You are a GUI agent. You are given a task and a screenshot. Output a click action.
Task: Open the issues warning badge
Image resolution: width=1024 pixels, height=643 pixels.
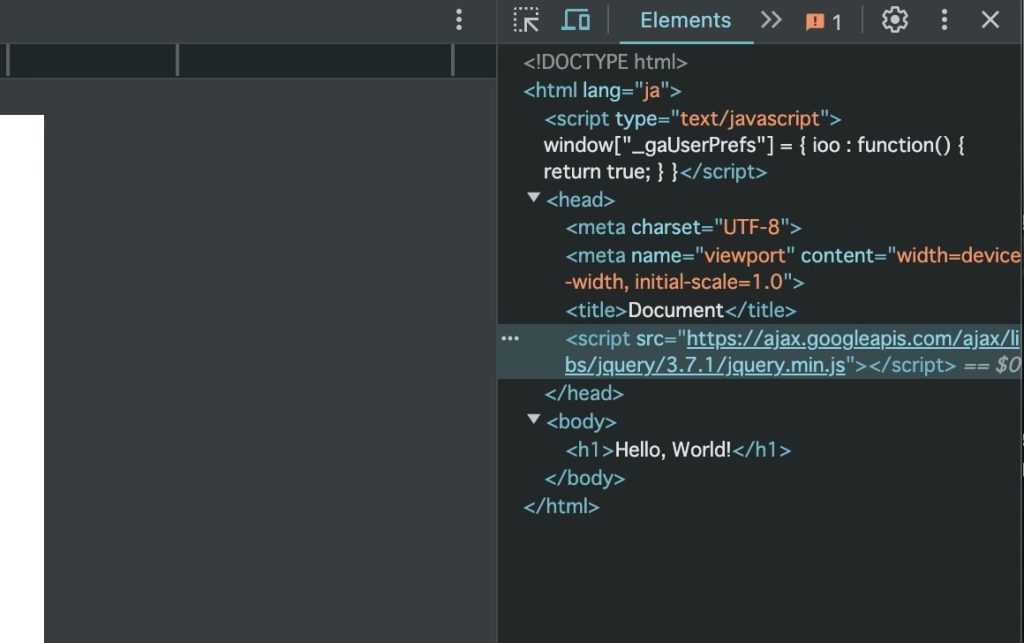(824, 22)
